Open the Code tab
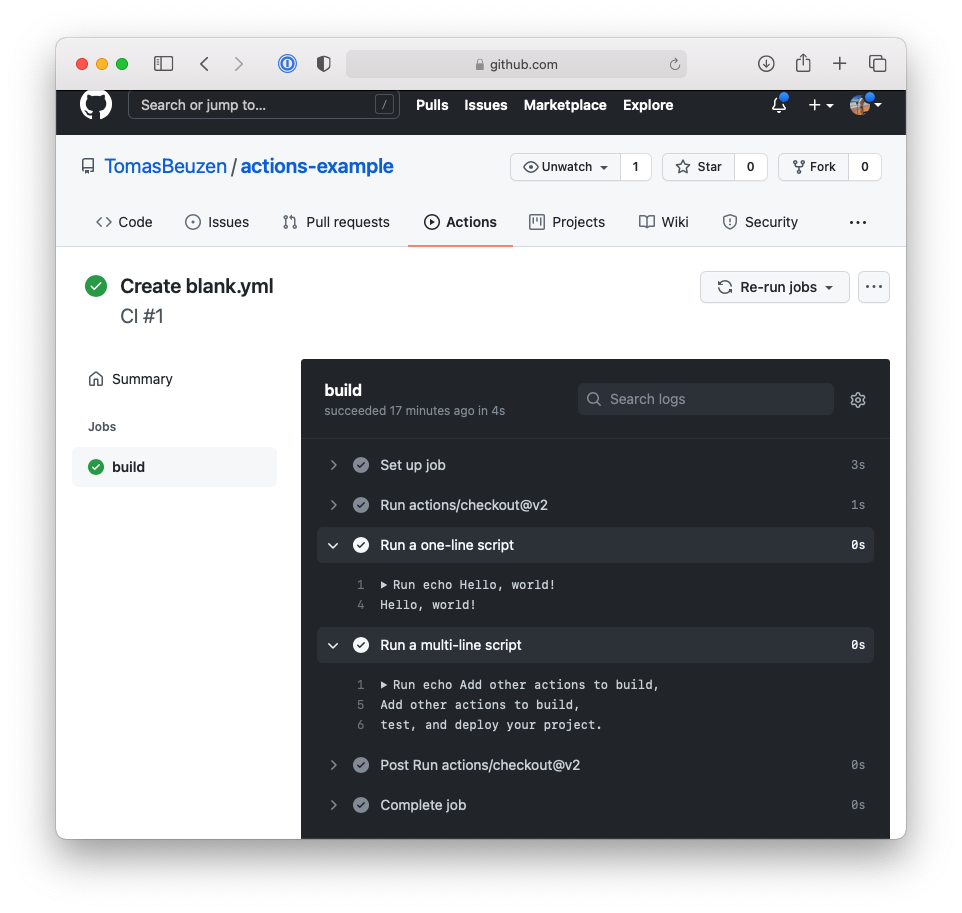Screen dimensions: 962x913 click(x=124, y=222)
